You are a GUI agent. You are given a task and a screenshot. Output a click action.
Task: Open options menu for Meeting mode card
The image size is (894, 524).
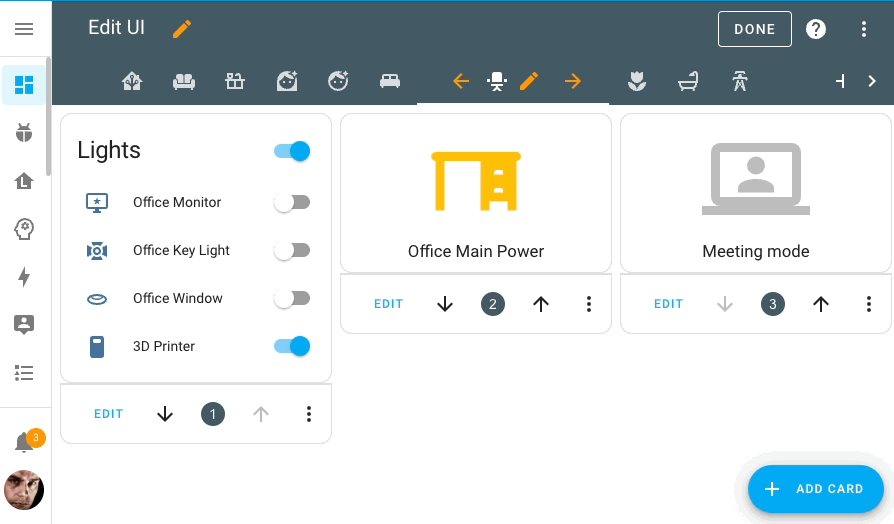click(869, 304)
